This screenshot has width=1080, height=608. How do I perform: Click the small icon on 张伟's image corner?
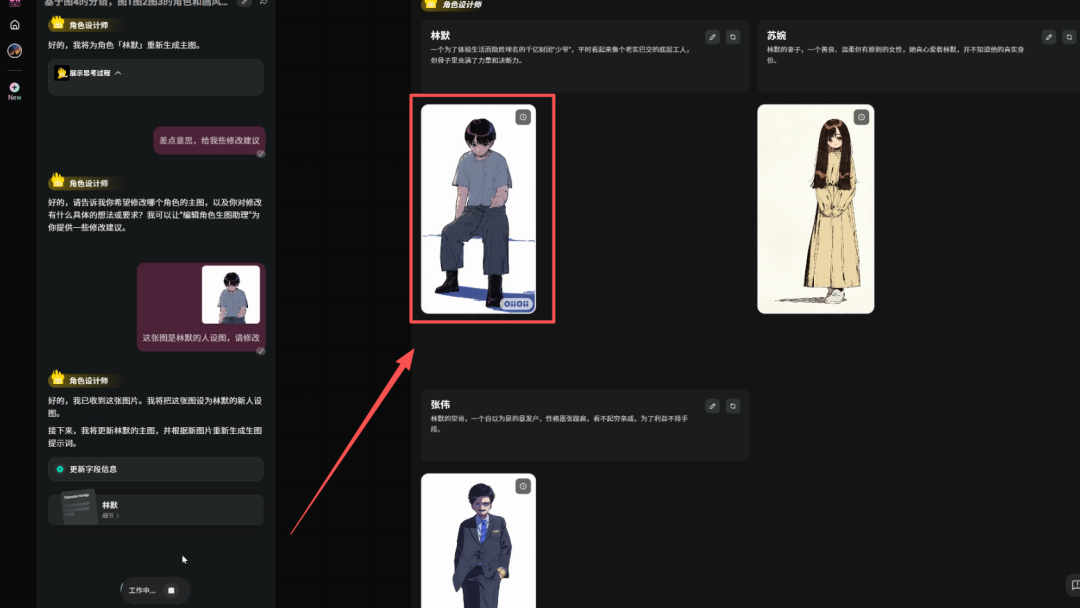pos(523,485)
